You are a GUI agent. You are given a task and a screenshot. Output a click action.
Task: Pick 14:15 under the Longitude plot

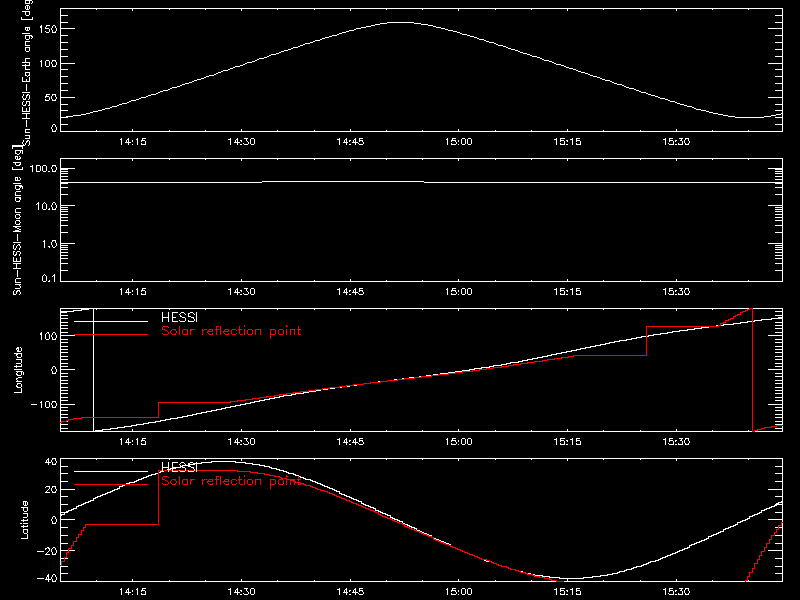click(x=133, y=442)
